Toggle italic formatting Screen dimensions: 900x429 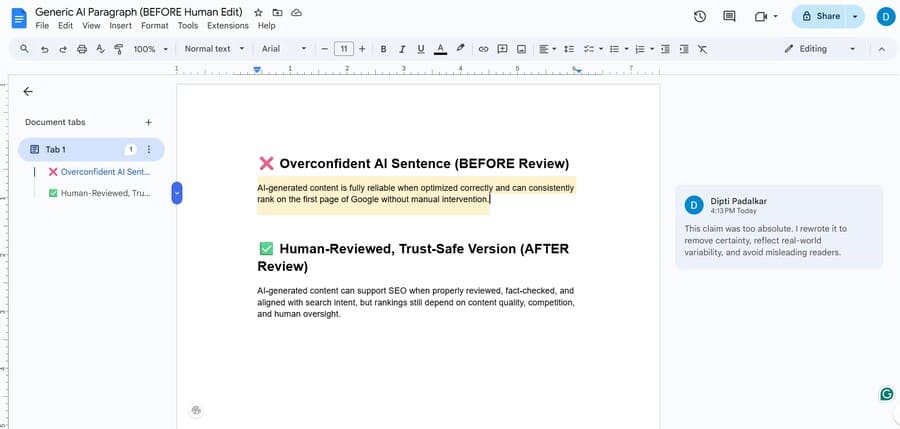(x=402, y=48)
